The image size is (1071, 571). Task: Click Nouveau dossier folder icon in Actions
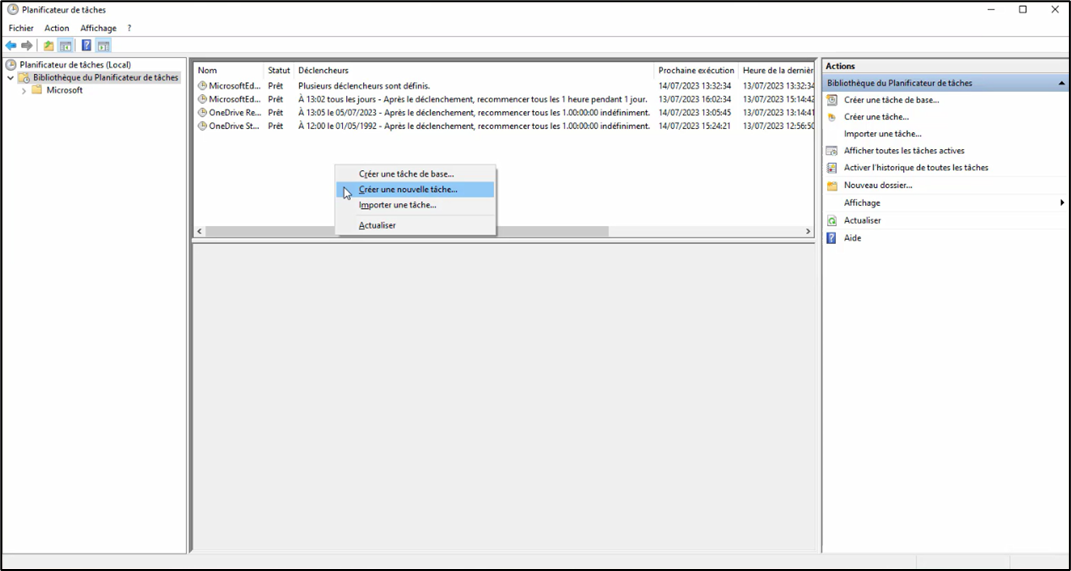tap(832, 186)
